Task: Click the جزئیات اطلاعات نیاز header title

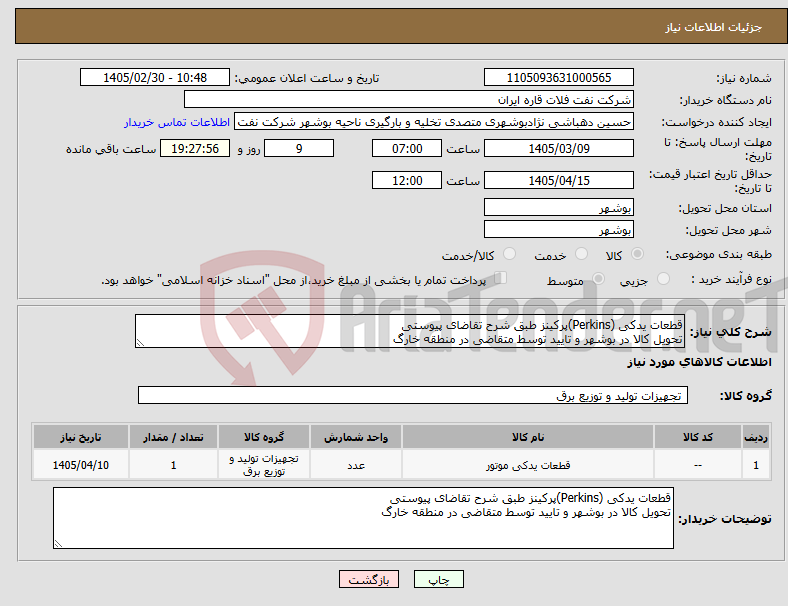Action: [x=714, y=27]
